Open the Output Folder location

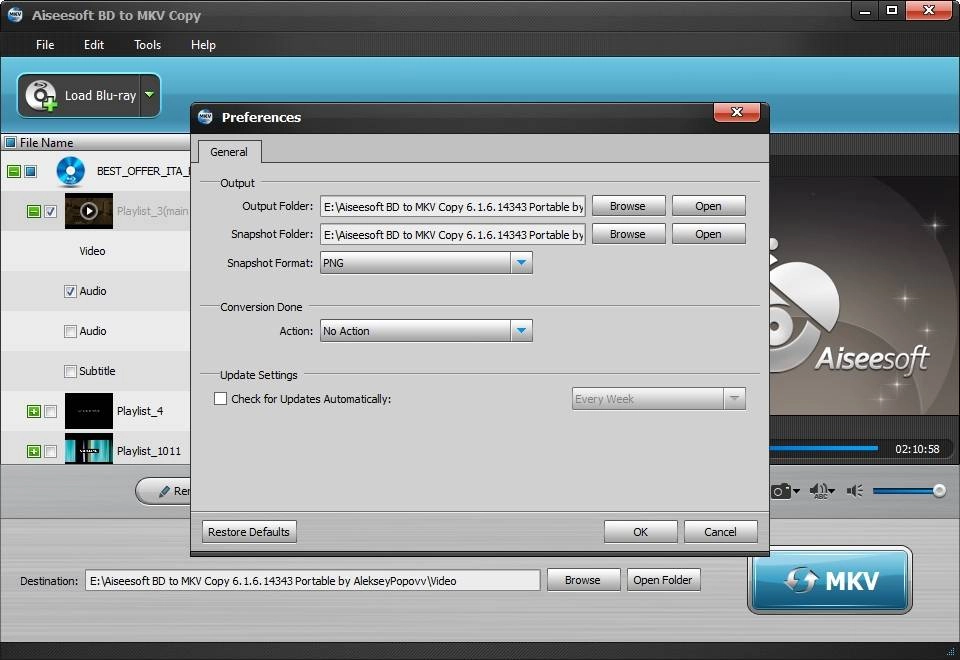[x=708, y=206]
